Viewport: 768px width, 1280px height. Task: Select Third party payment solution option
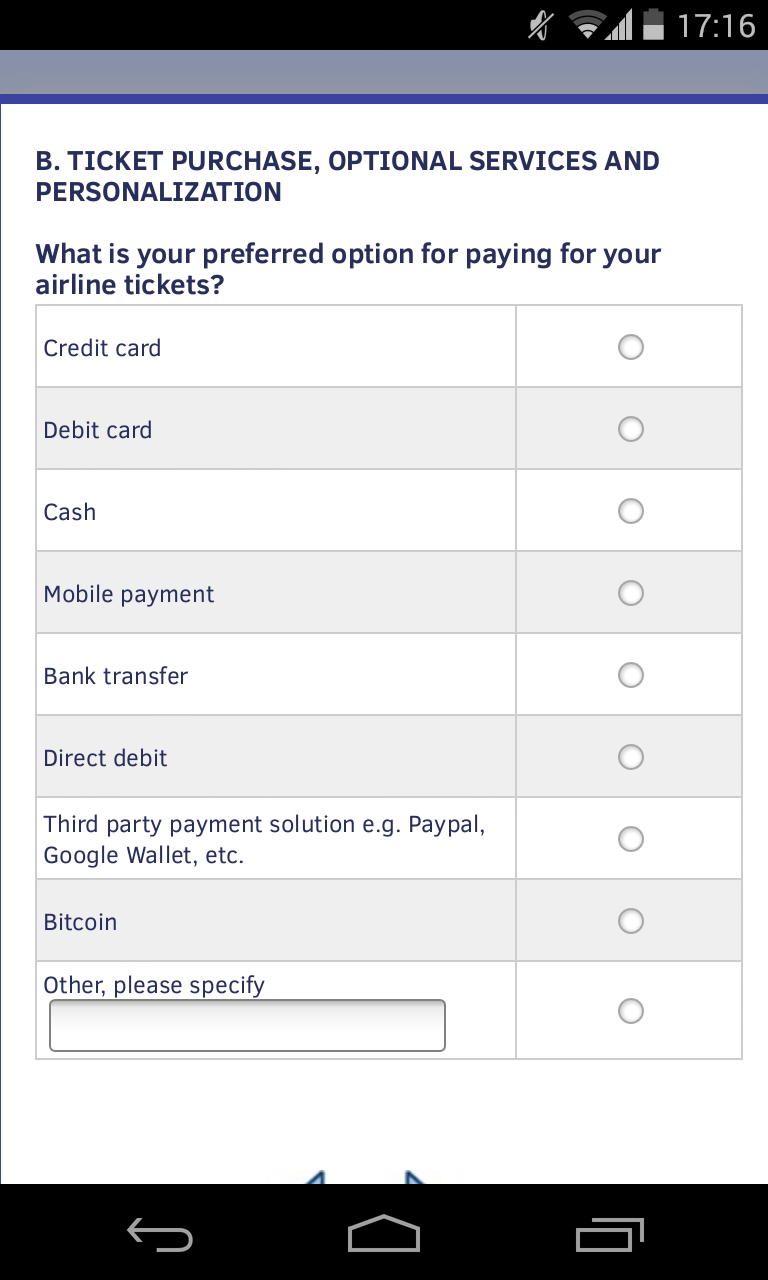coord(631,838)
